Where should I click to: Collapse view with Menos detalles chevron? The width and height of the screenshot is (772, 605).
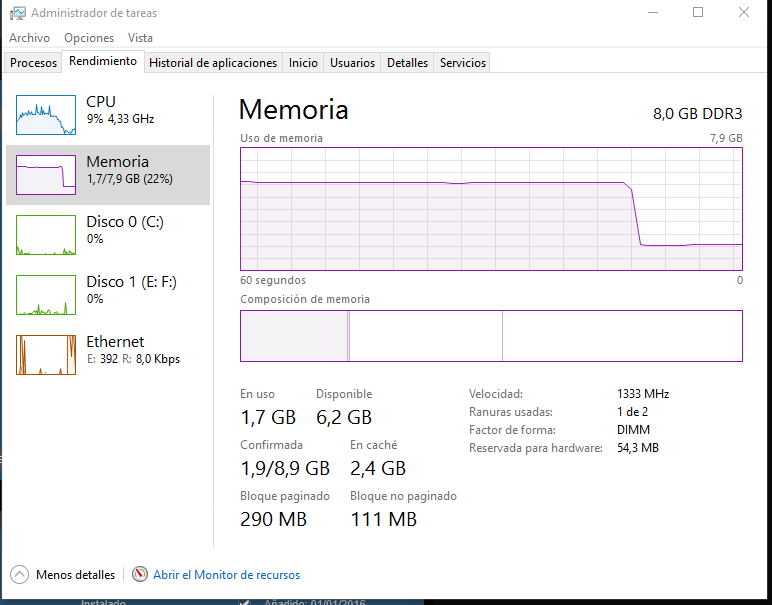pos(19,575)
